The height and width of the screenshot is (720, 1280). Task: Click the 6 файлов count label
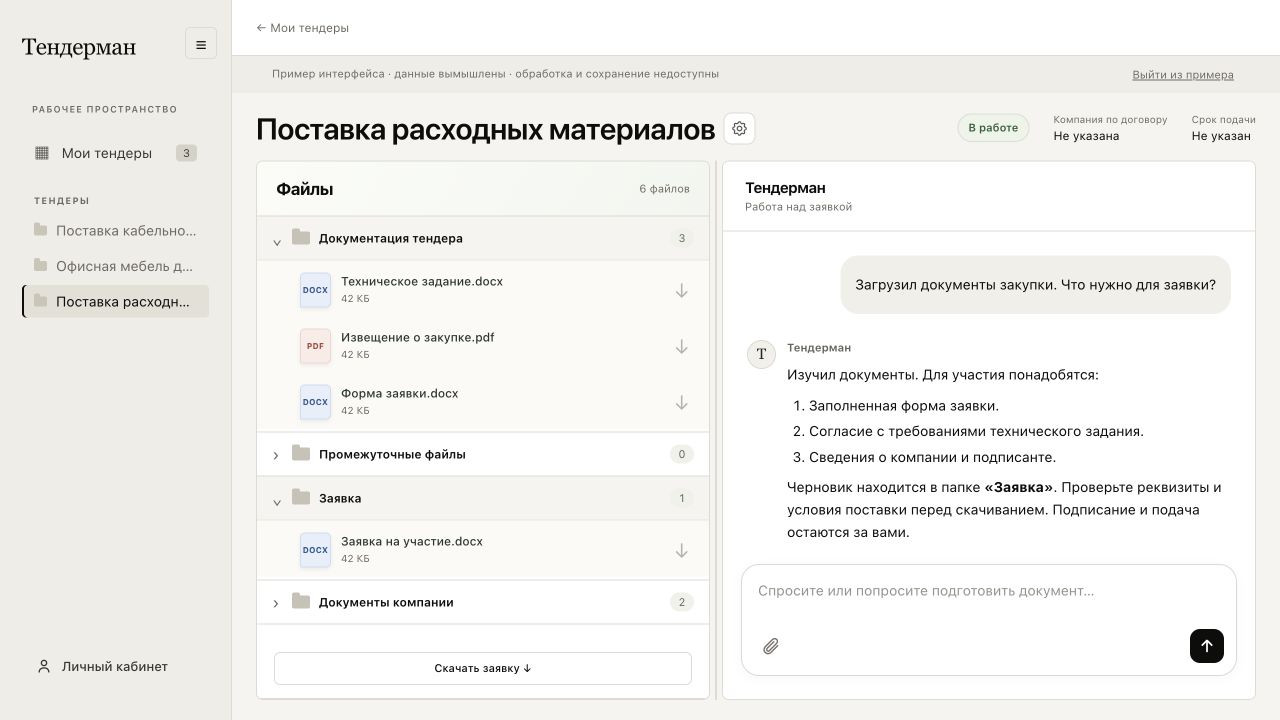click(x=665, y=189)
